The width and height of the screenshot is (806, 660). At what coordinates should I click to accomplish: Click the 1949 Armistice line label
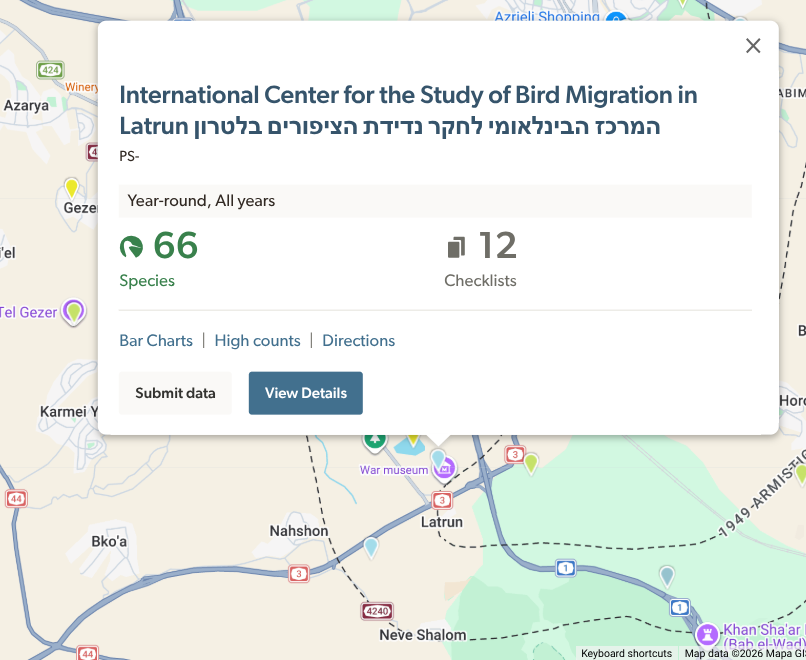coord(762,494)
